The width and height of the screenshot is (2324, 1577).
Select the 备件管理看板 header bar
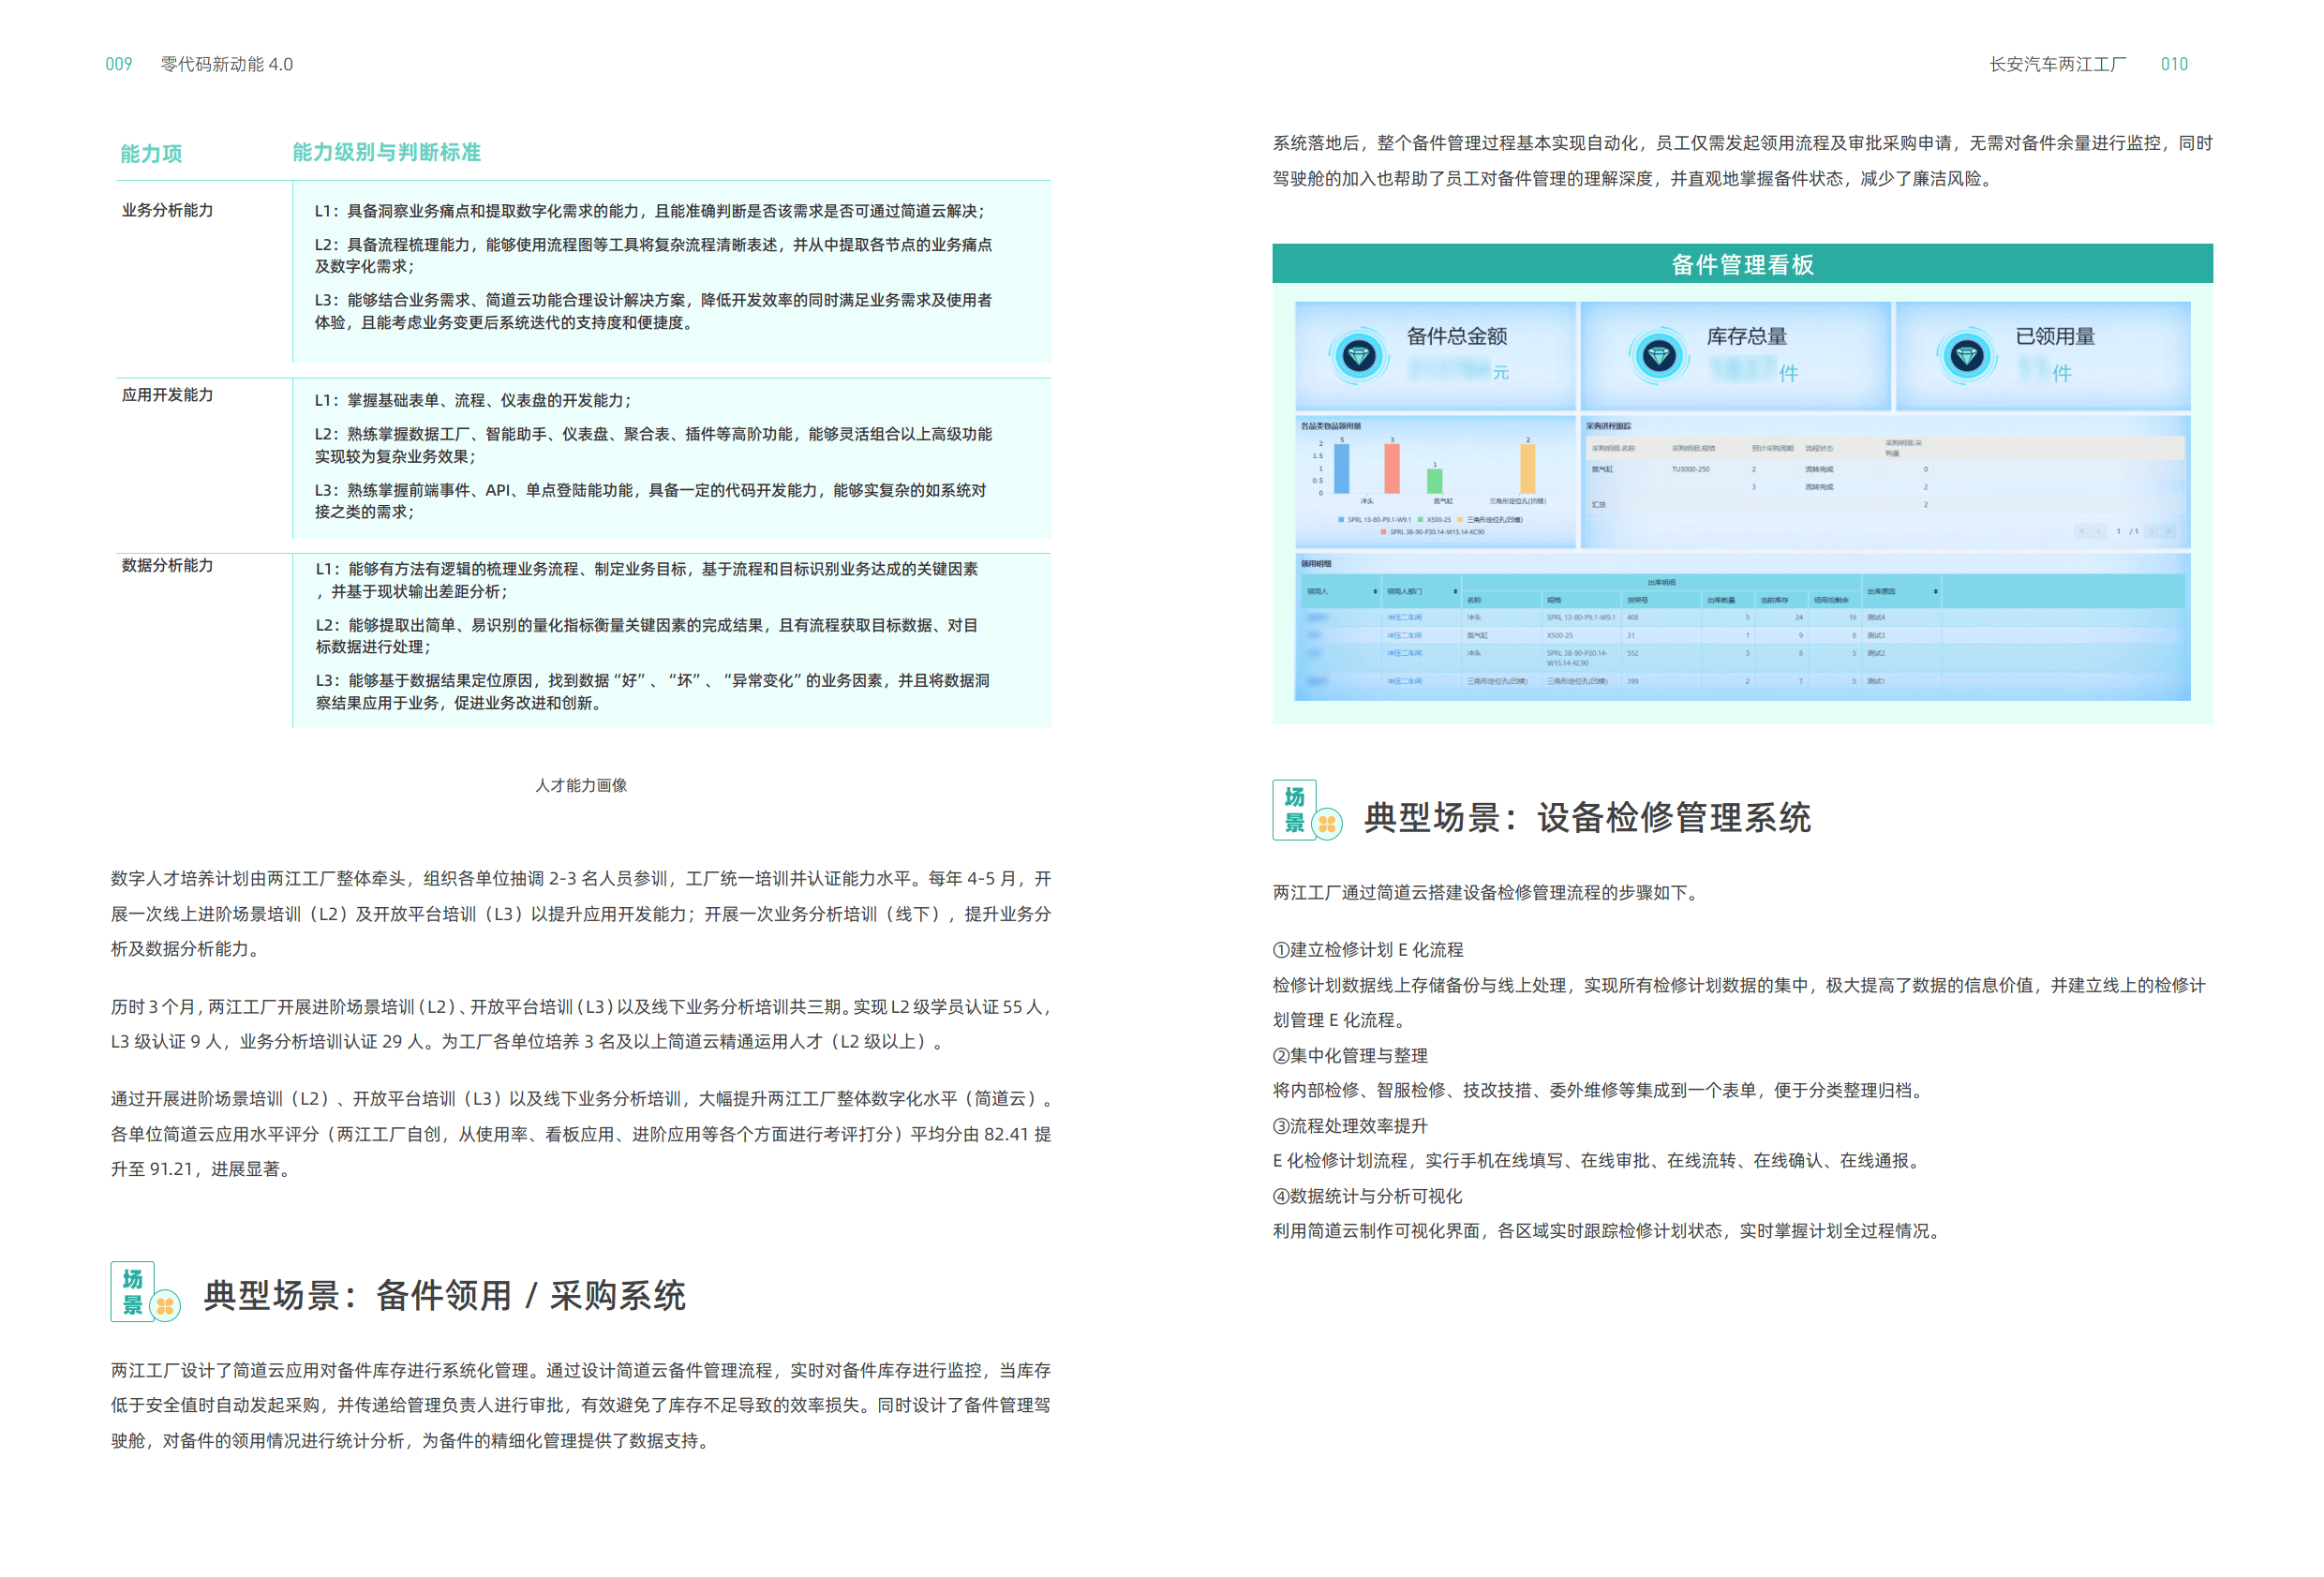pos(1742,267)
